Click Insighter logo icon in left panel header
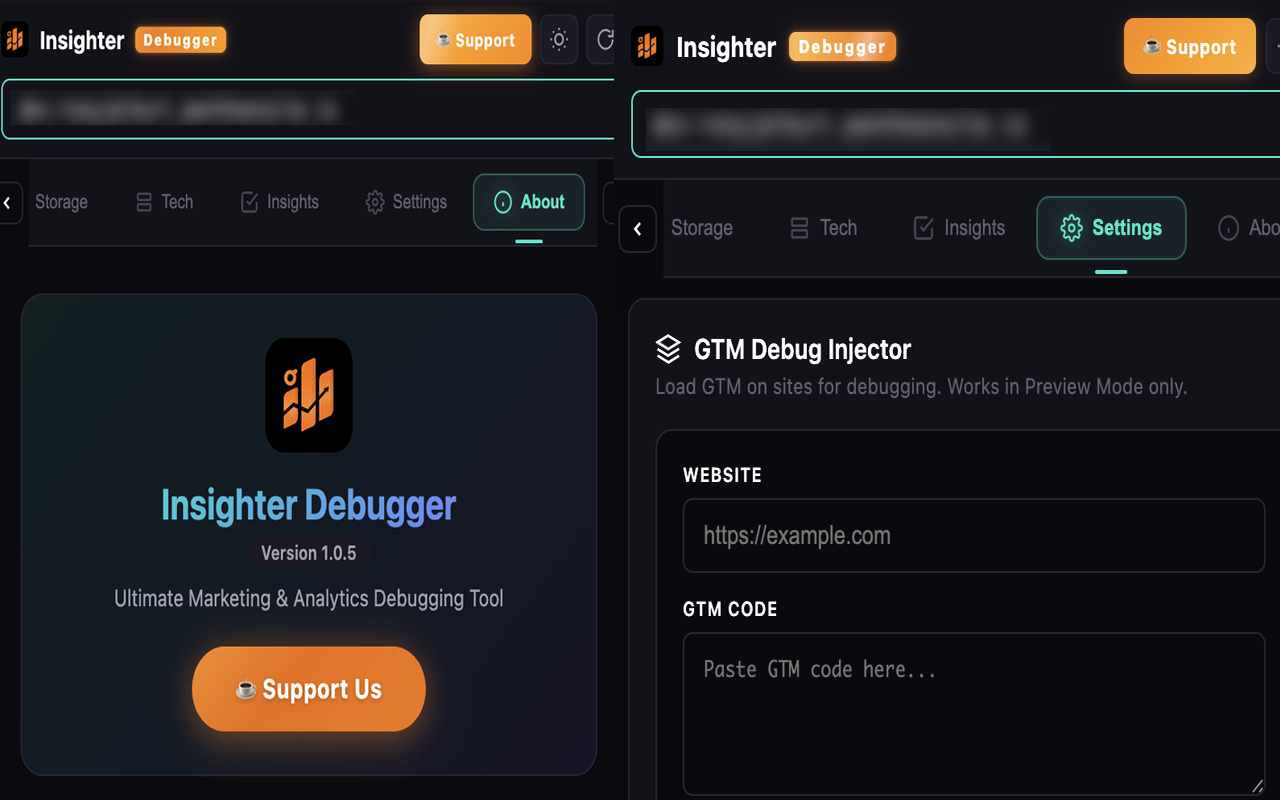The height and width of the screenshot is (800, 1280). point(15,40)
